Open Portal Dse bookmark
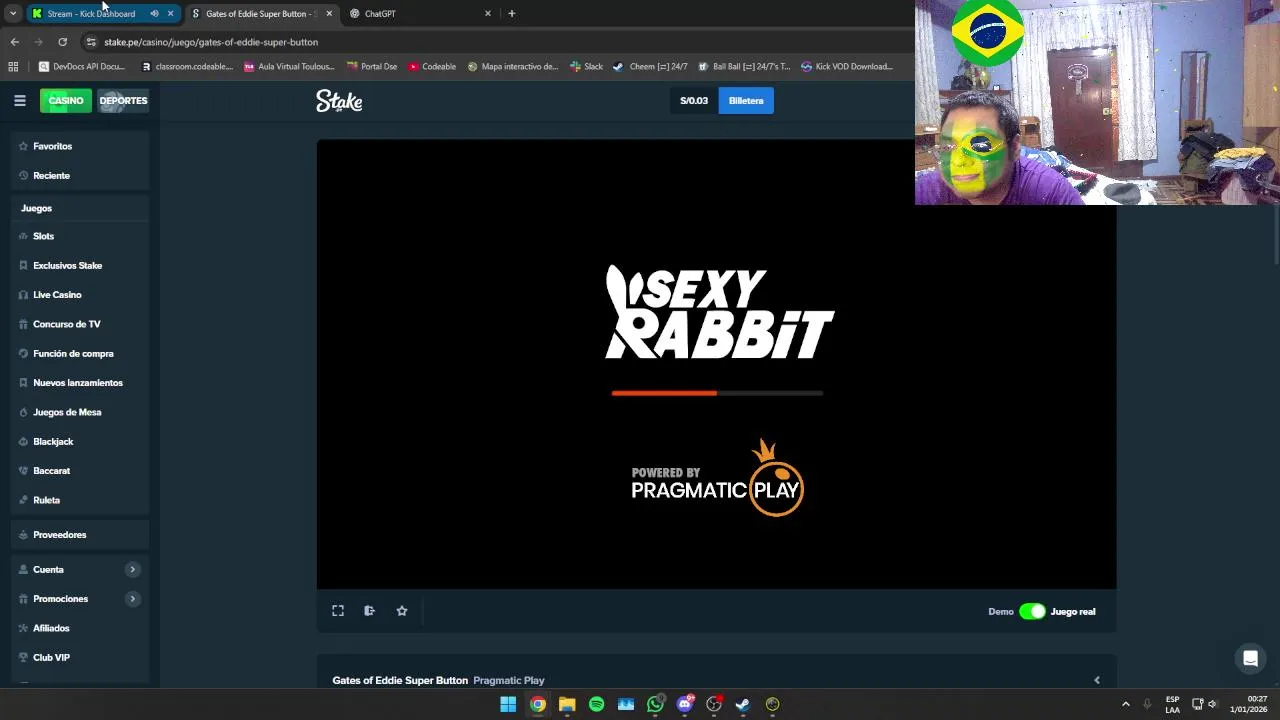Screen dimensions: 1280x720 [x=371, y=67]
